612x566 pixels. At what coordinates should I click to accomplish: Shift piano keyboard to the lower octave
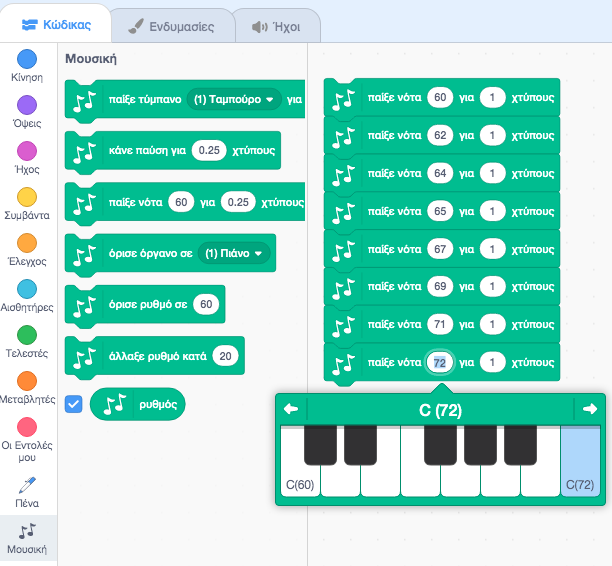pos(291,409)
